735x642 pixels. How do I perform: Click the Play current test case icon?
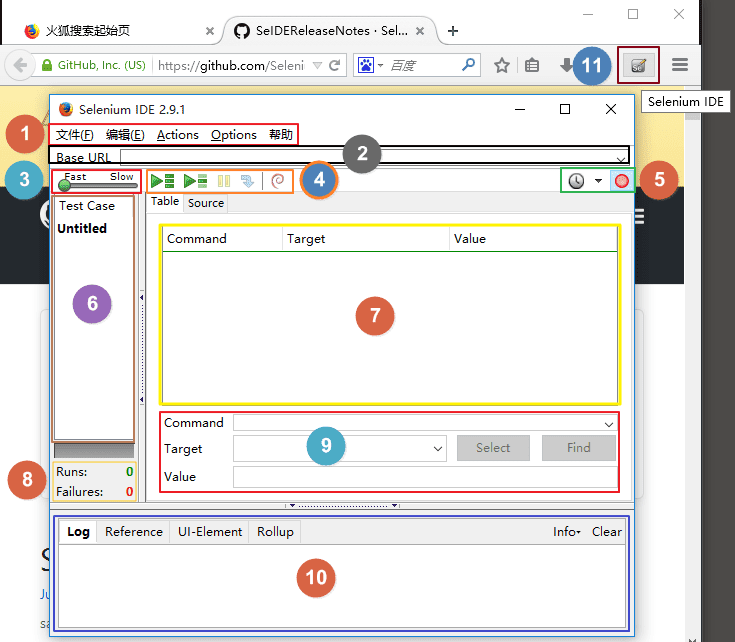pos(195,181)
